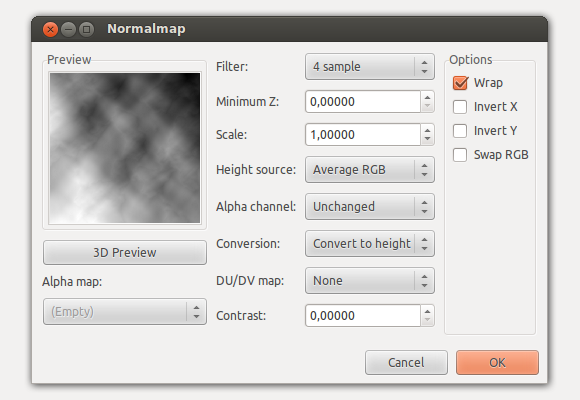
Task: Click the grayscale preview image
Action: 125,148
